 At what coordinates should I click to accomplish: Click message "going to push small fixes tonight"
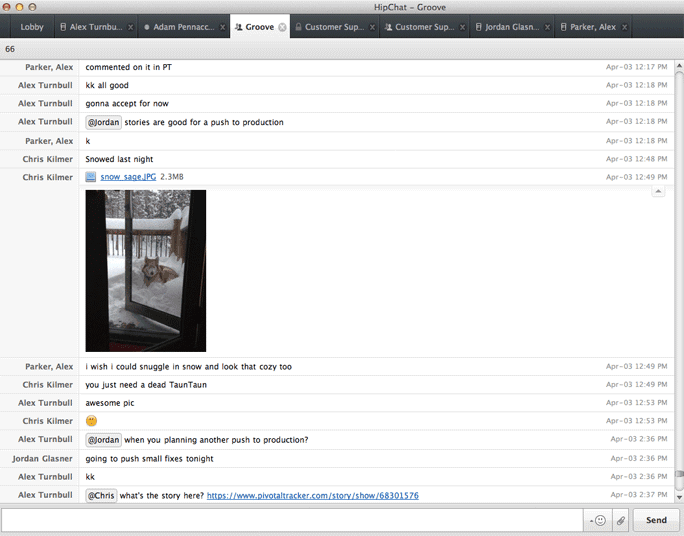click(x=150, y=458)
